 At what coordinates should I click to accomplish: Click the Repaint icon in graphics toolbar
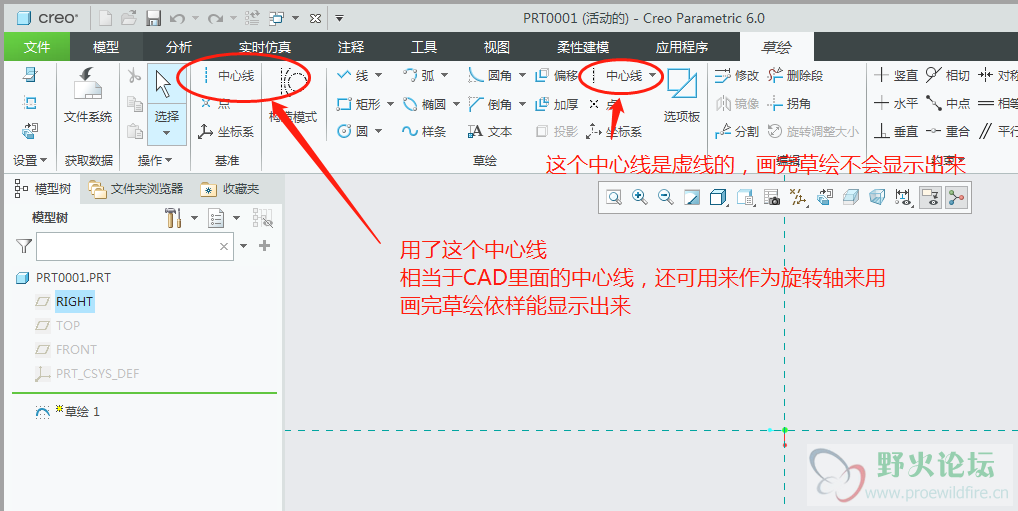(x=691, y=197)
